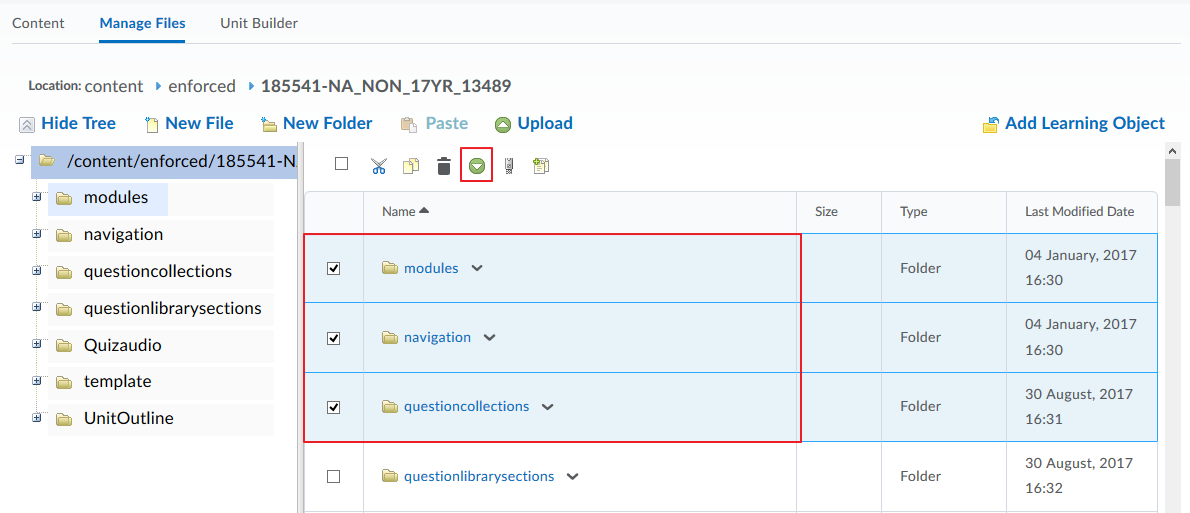Viewport: 1190px width, 513px height.
Task: Open the dropdown arrow next to modules
Action: tap(477, 268)
